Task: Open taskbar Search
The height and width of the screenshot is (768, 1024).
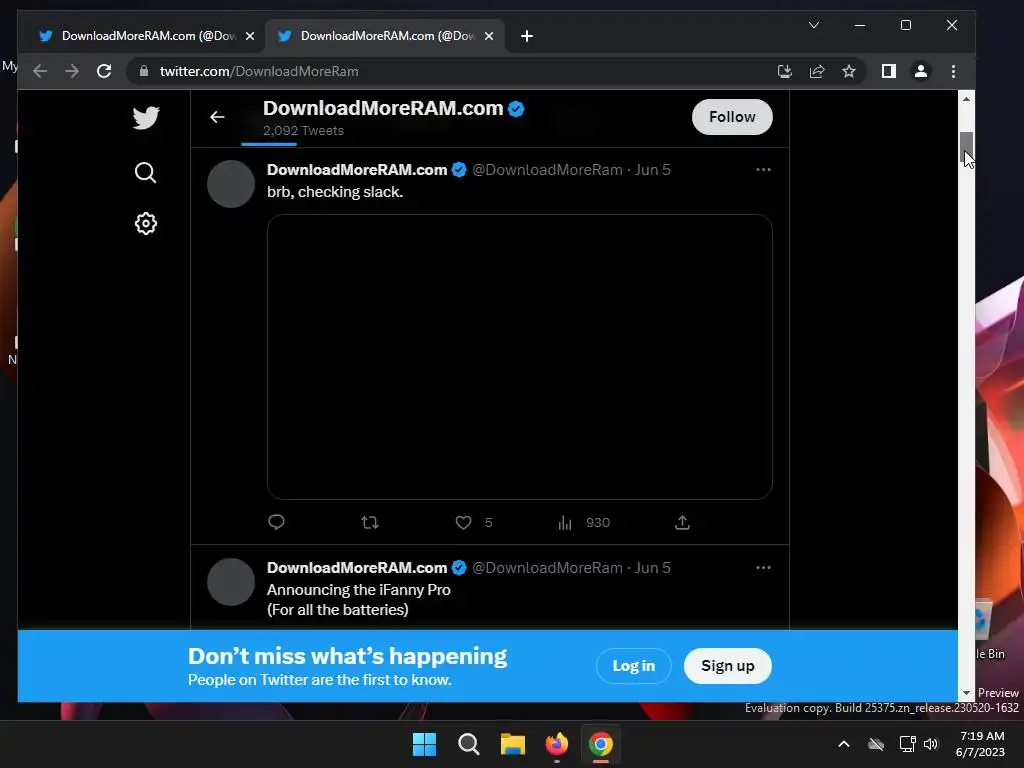Action: click(469, 744)
